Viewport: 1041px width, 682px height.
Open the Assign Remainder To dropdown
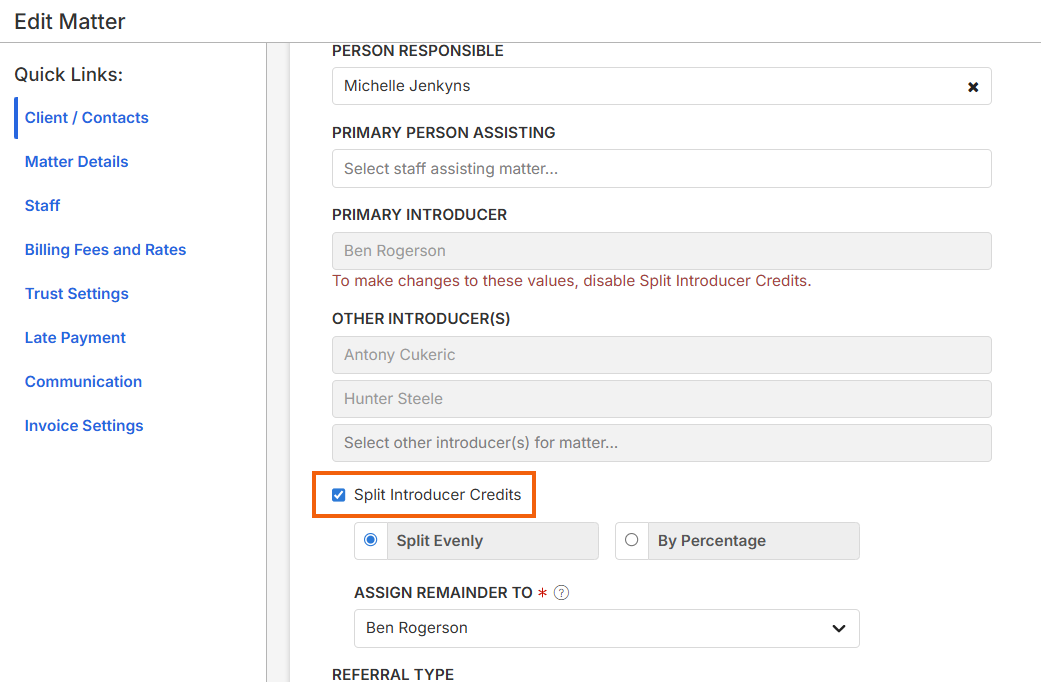tap(606, 628)
